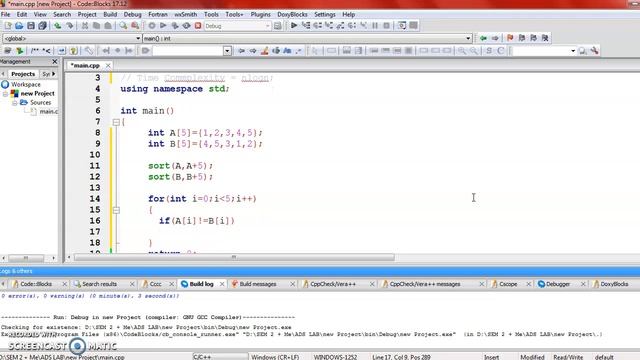
Task: Insert a DoxyBlocks /** block comment
Action: [35, 51]
